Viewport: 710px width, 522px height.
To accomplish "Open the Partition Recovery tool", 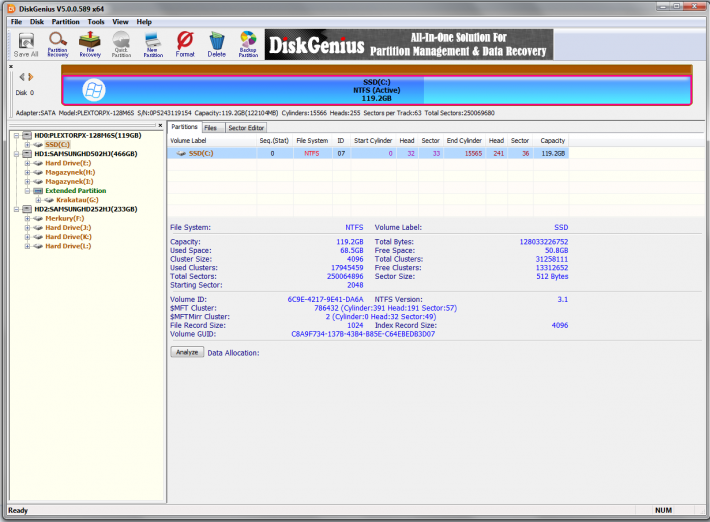I will click(58, 45).
